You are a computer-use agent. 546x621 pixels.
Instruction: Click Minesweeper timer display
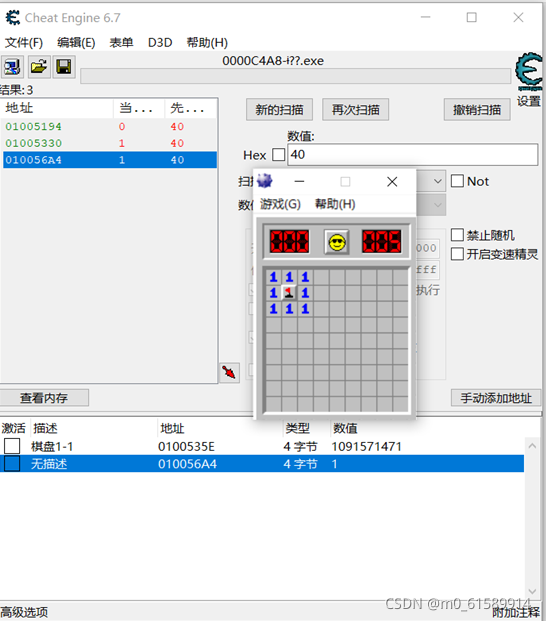click(x=382, y=242)
